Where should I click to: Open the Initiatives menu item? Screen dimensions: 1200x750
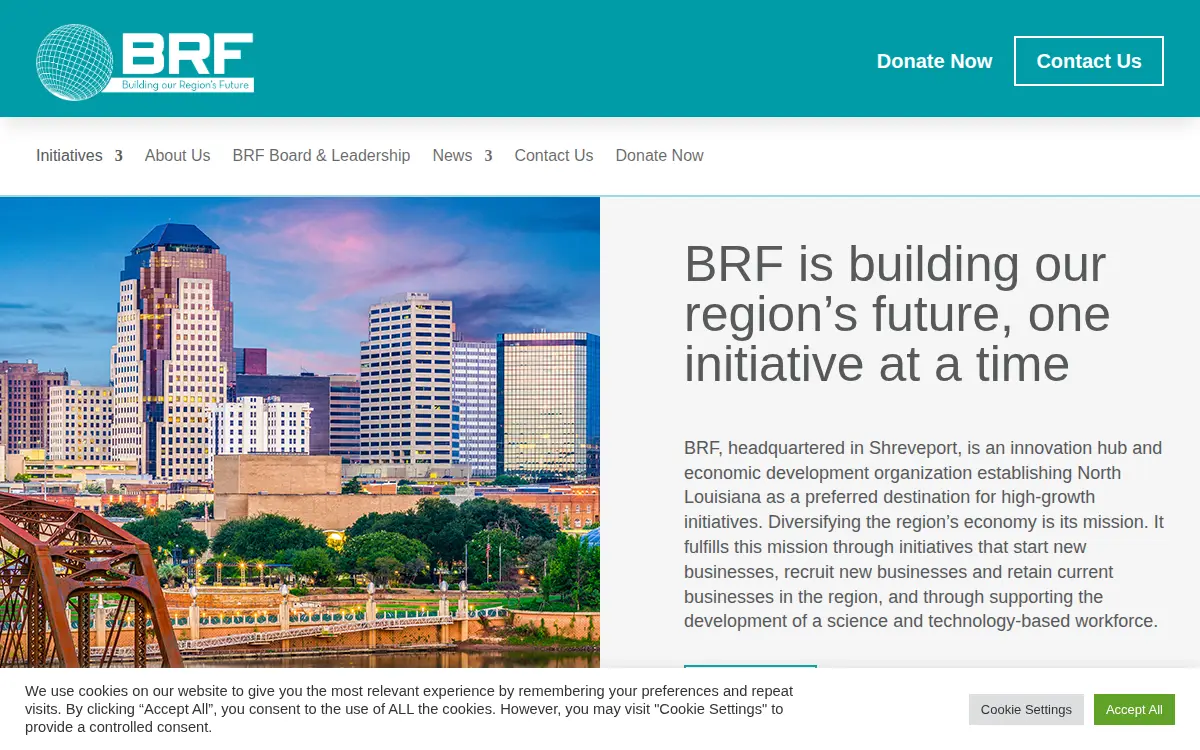coord(69,156)
